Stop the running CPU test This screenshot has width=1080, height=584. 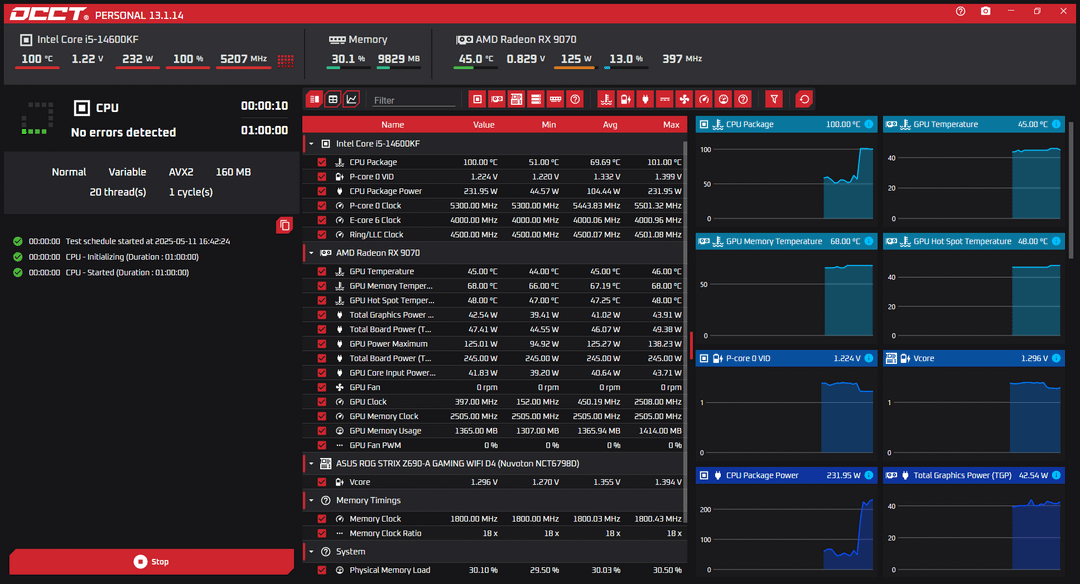click(x=152, y=561)
